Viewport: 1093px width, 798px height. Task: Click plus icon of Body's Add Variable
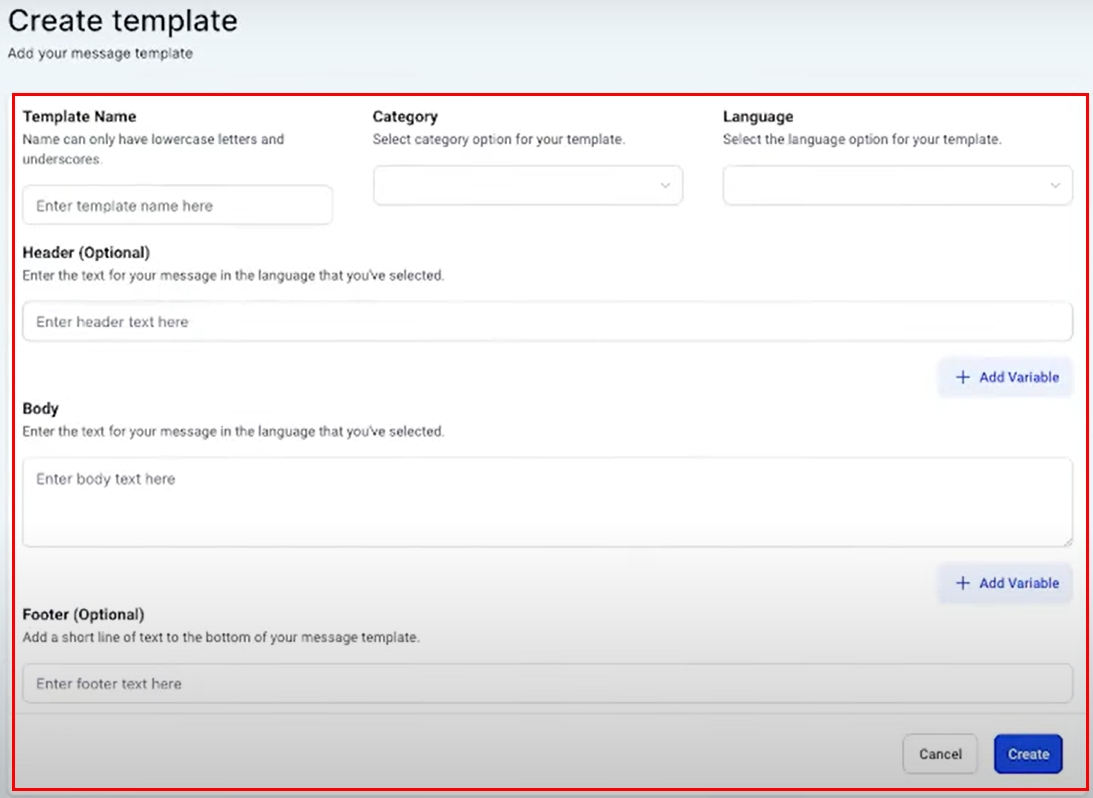[x=963, y=583]
